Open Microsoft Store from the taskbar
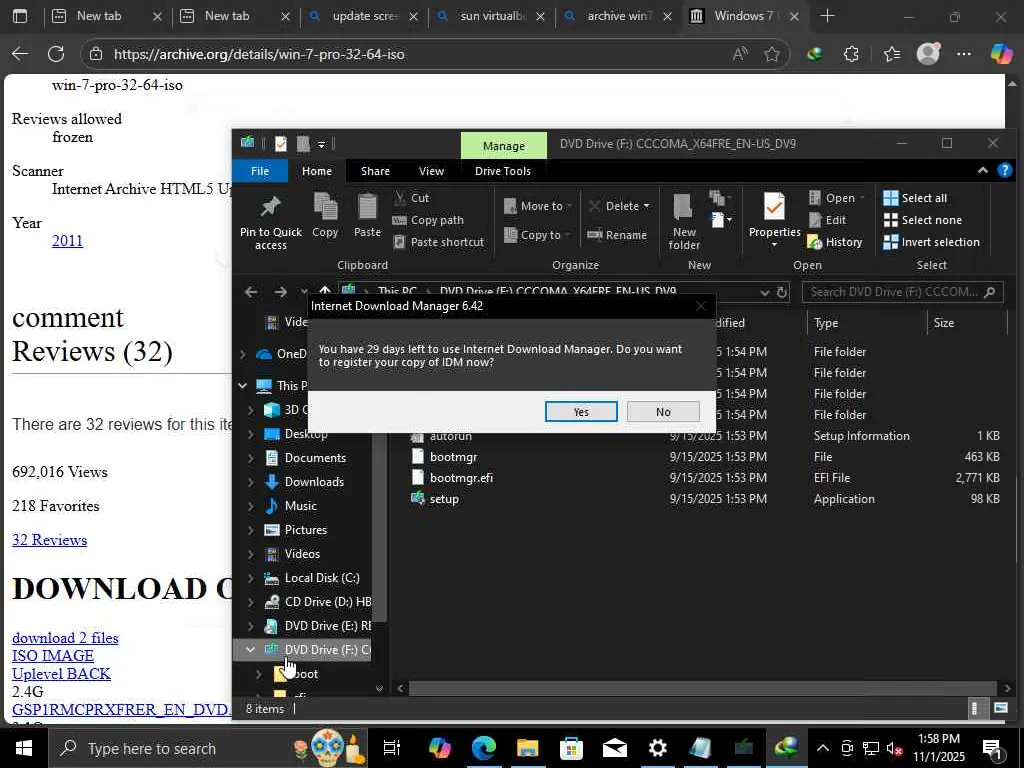The image size is (1024, 768). pyautogui.click(x=571, y=748)
